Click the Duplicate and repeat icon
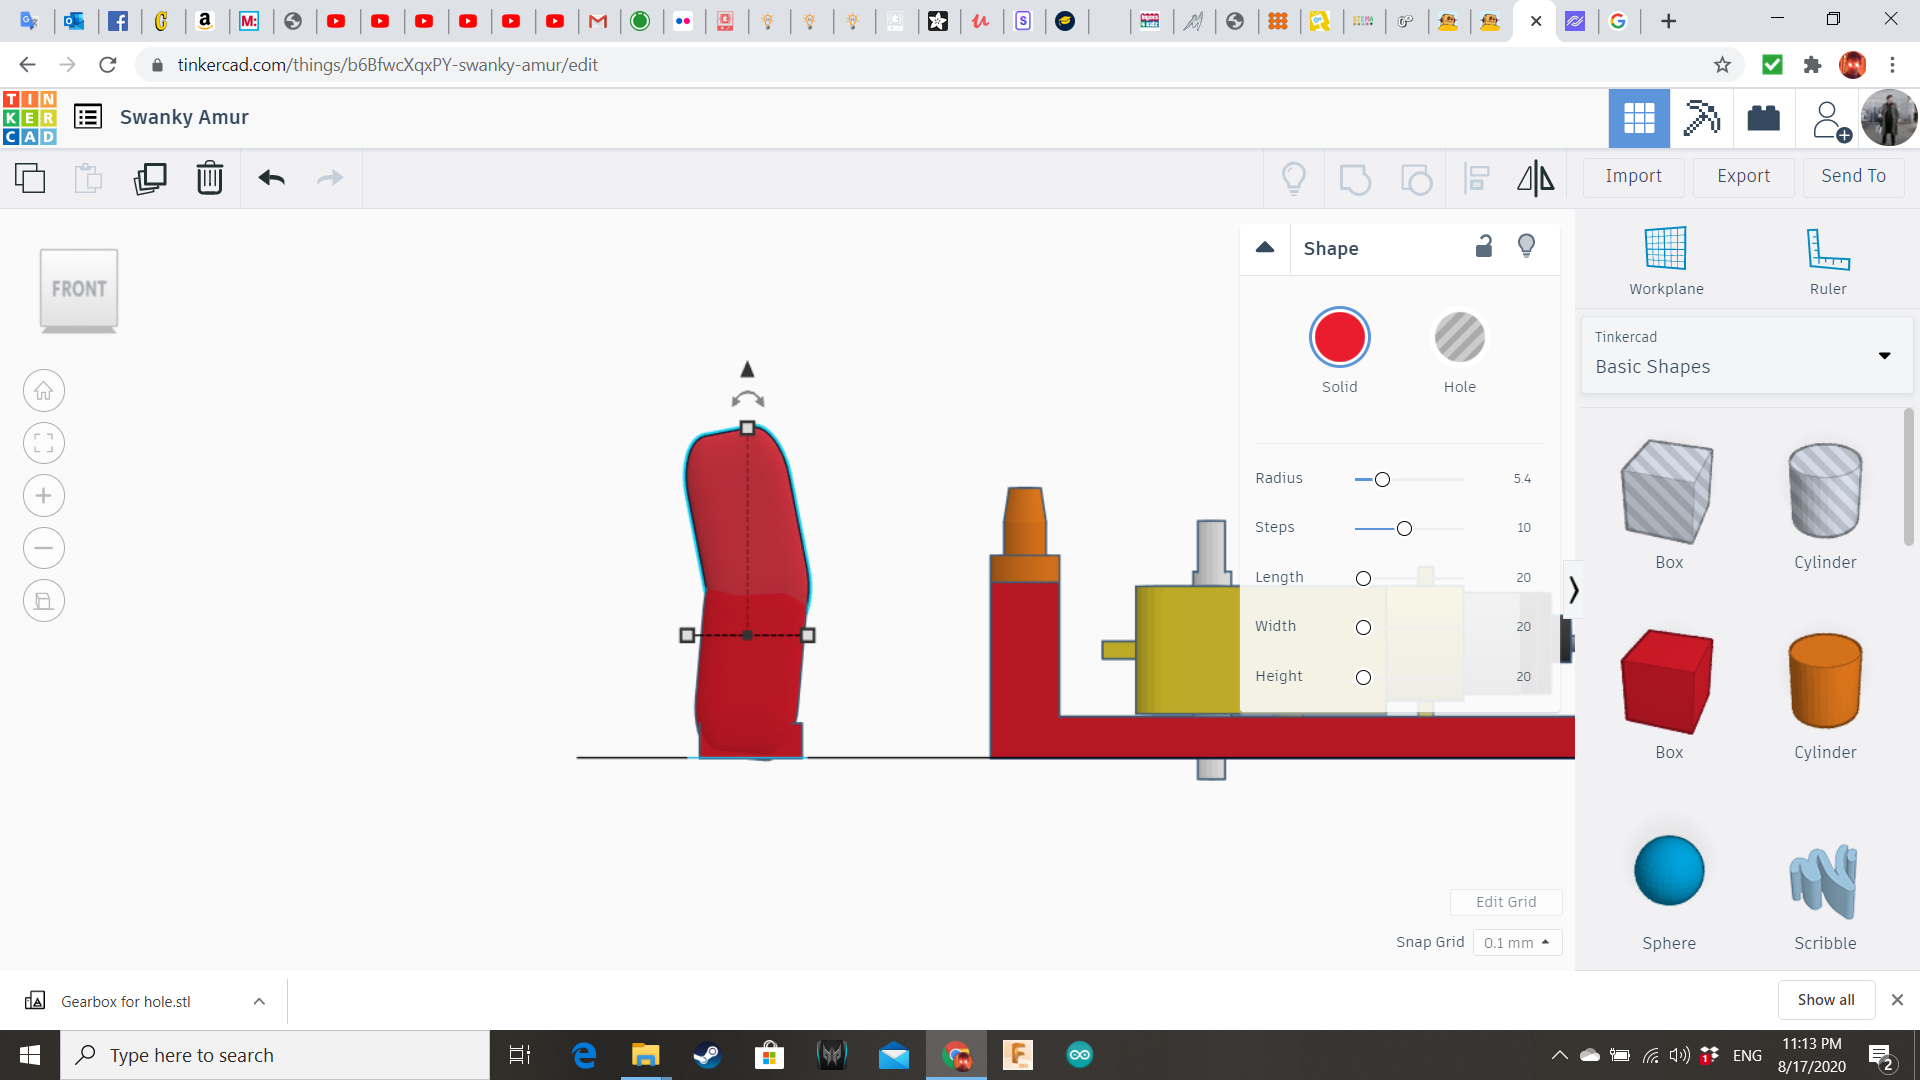1920x1080 pixels. pyautogui.click(x=150, y=179)
